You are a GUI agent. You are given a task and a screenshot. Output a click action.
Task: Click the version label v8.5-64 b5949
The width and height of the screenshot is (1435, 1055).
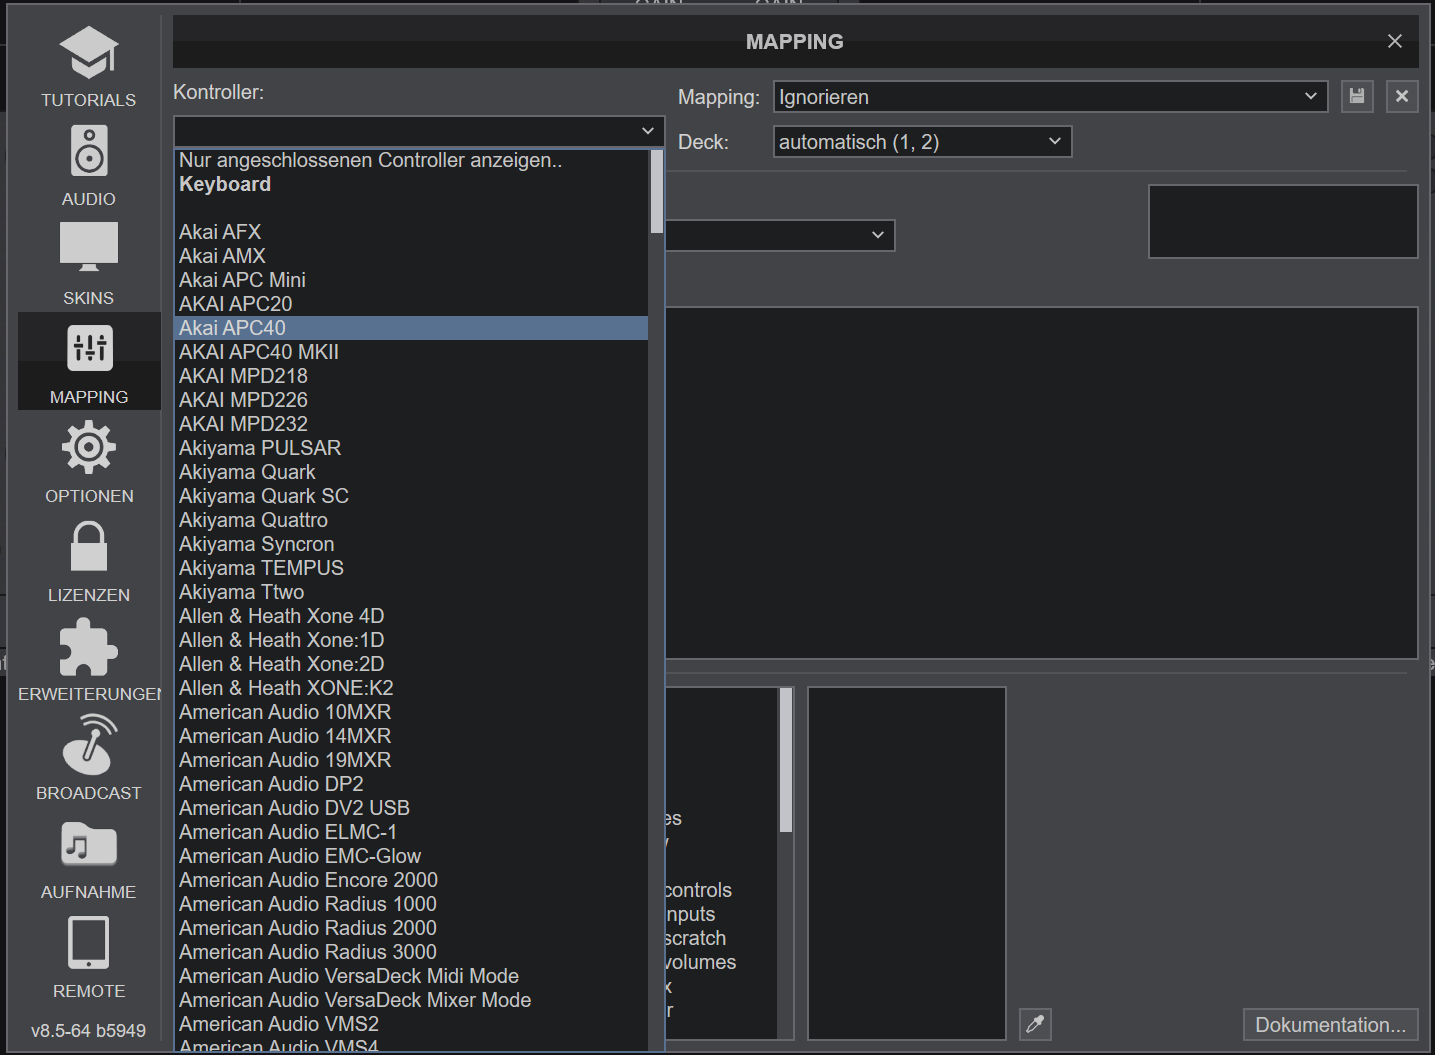pyautogui.click(x=88, y=1030)
